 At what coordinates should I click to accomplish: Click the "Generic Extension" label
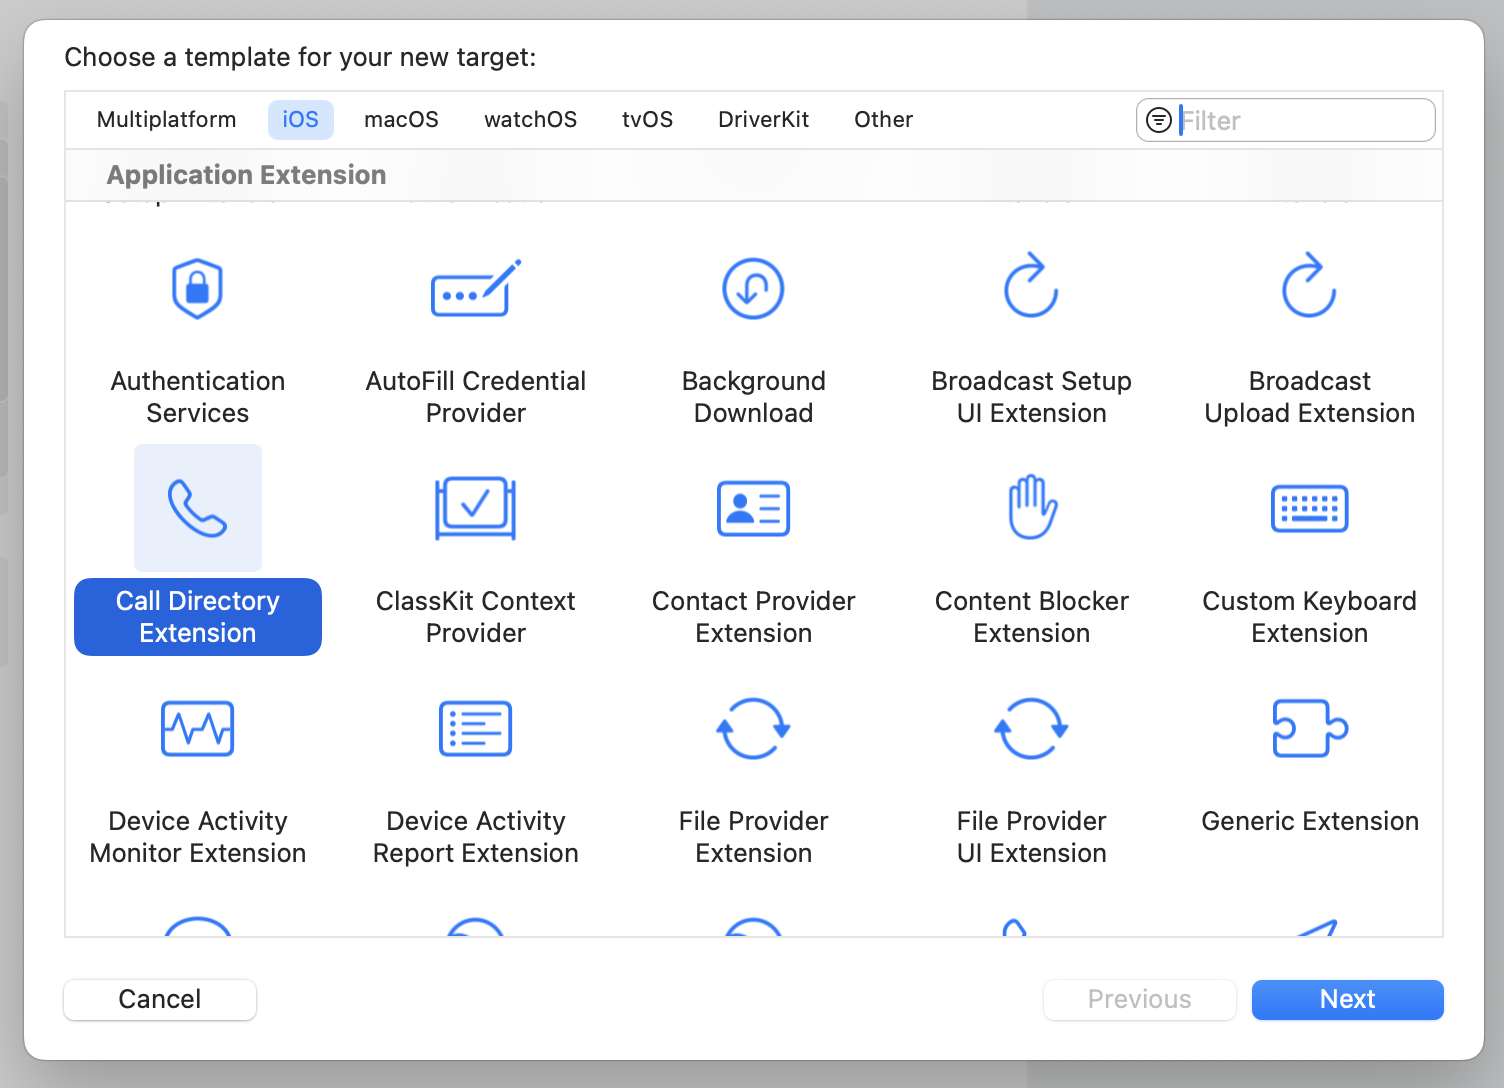coord(1310,821)
